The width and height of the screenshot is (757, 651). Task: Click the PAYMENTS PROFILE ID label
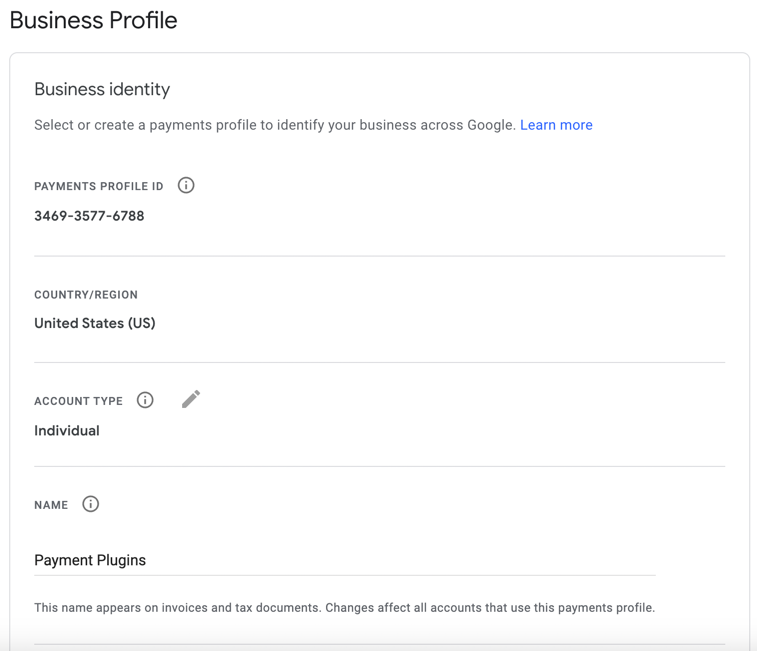click(99, 186)
